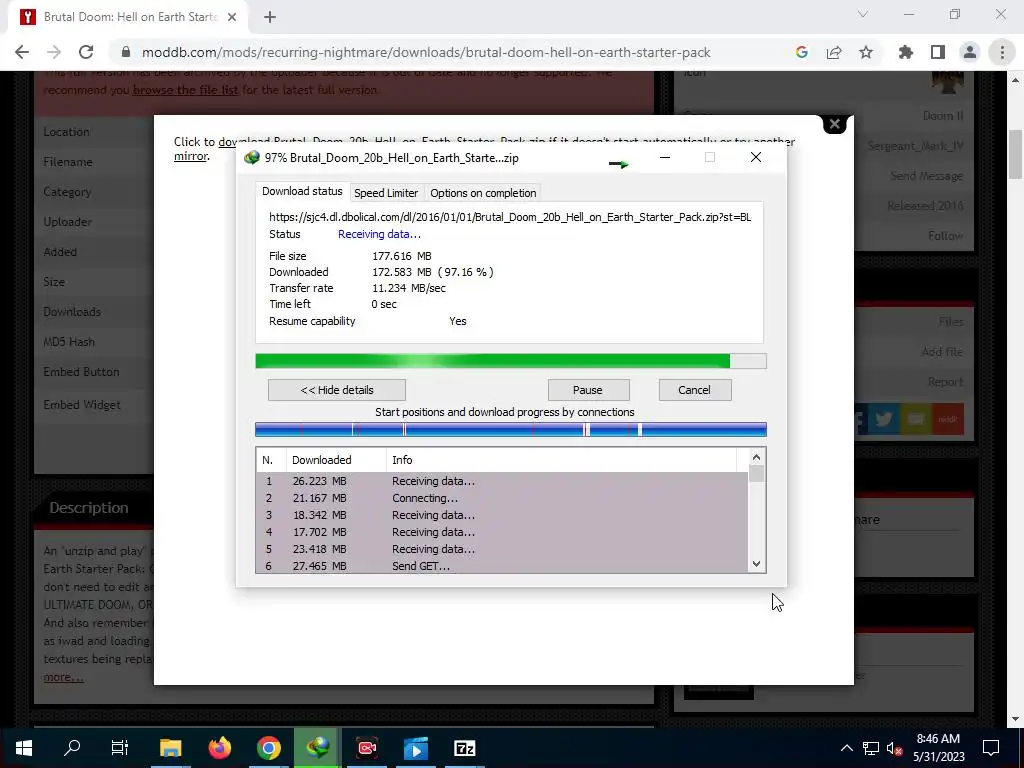Click browse the file list link
The height and width of the screenshot is (768, 1024).
(185, 89)
